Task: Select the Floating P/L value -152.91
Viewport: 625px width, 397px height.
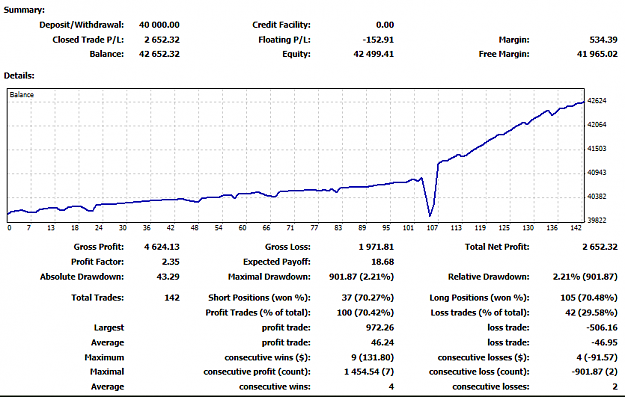Action: [378, 40]
